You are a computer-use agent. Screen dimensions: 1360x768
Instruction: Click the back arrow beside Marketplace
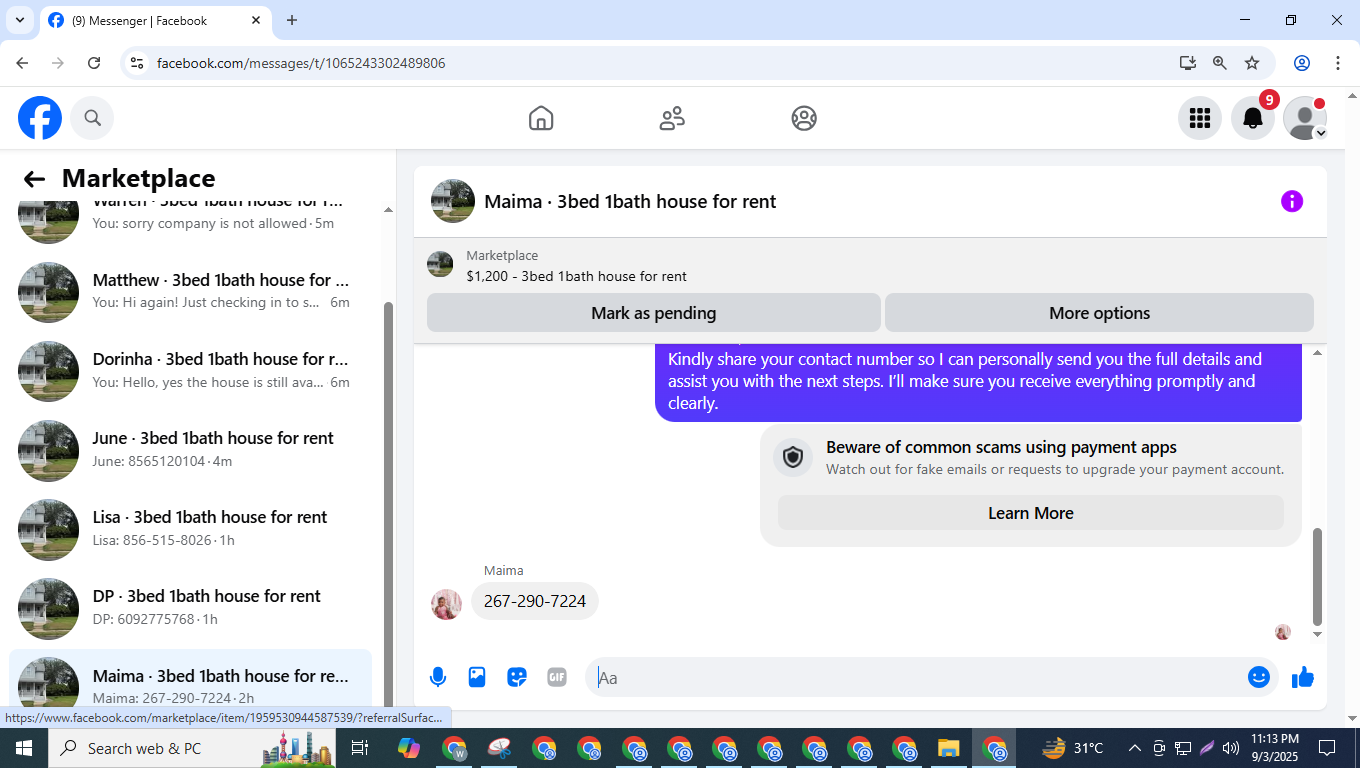point(34,179)
